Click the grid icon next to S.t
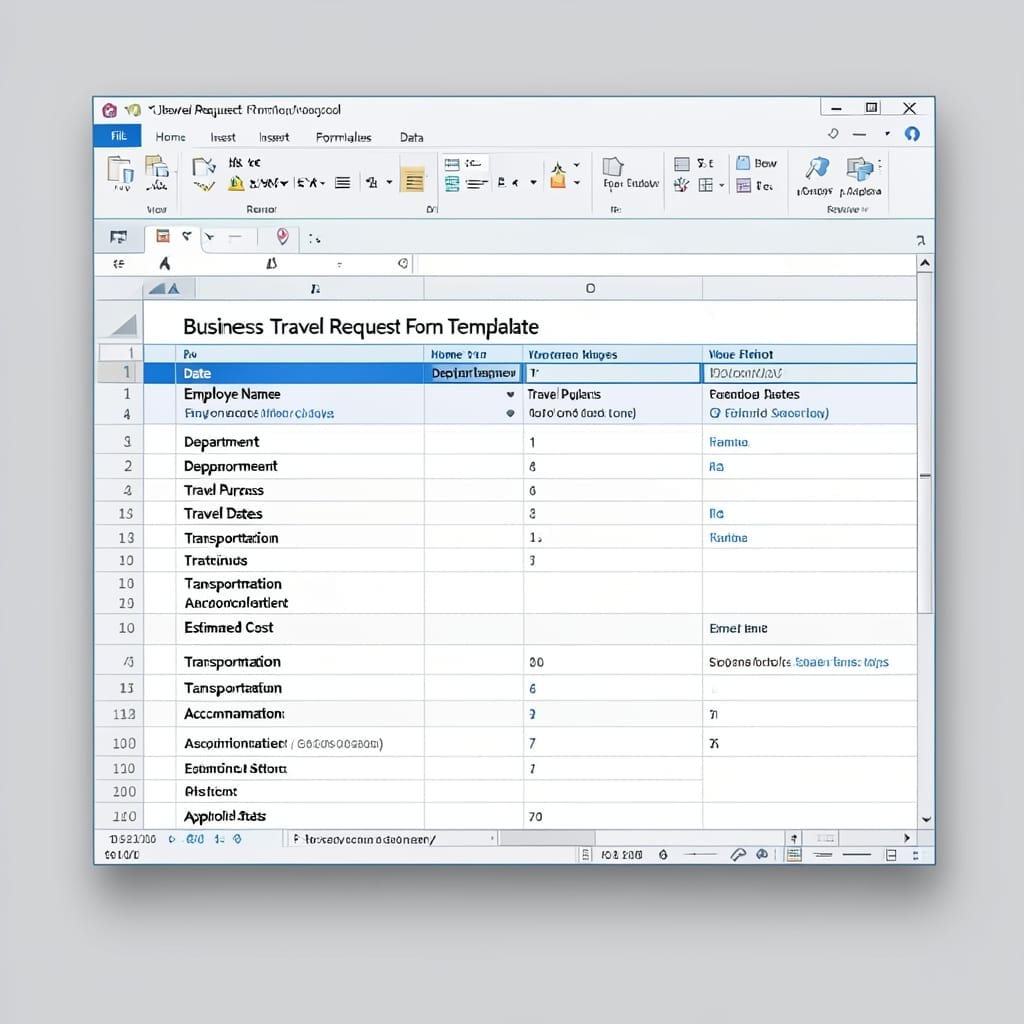The image size is (1024, 1024). coord(682,163)
